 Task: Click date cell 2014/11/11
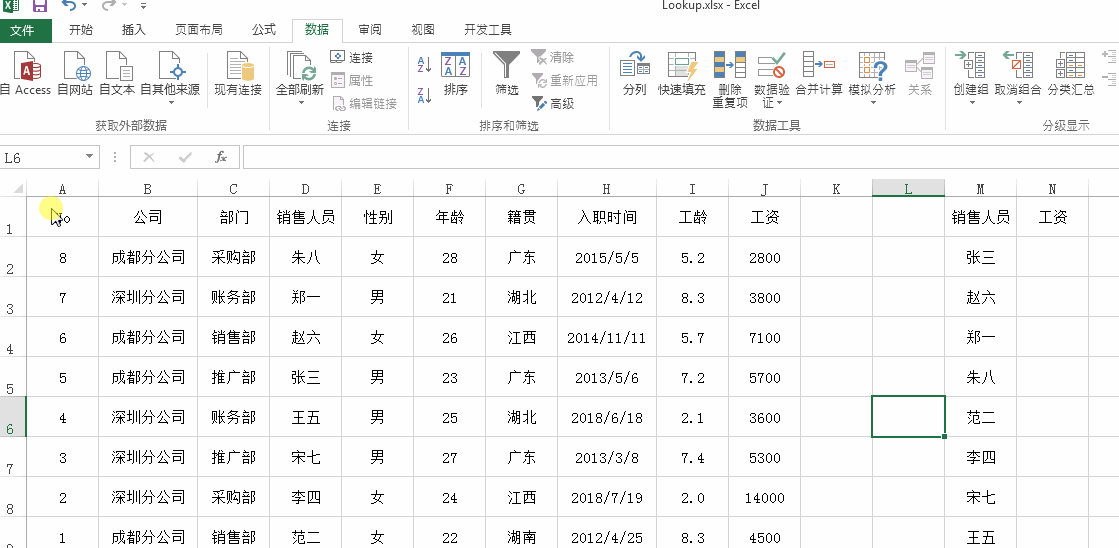click(606, 338)
